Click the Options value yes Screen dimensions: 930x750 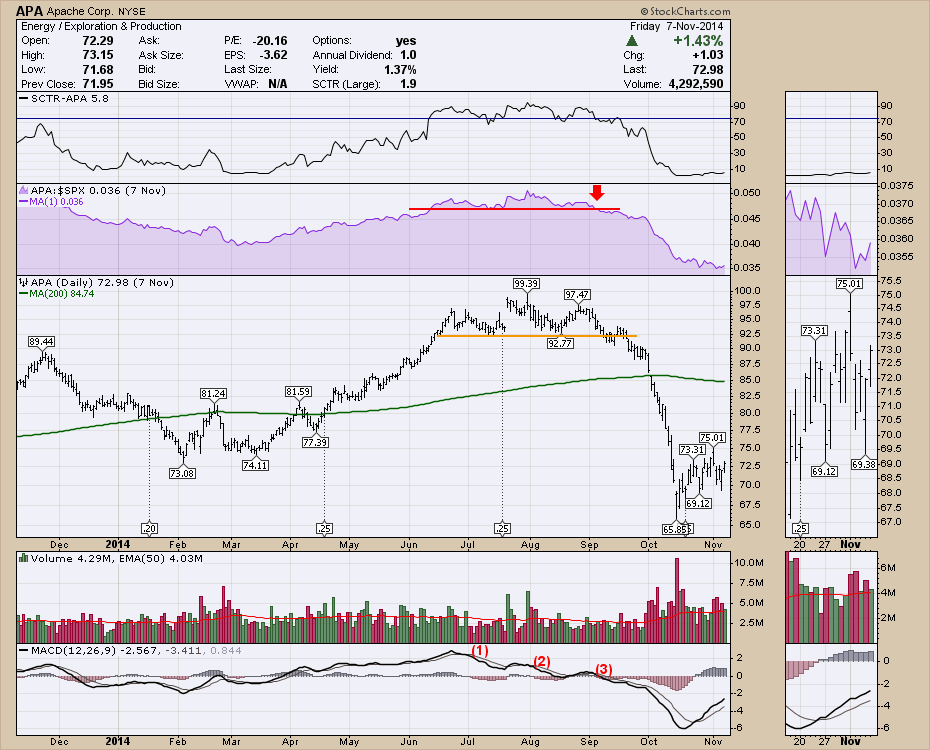[x=406, y=40]
